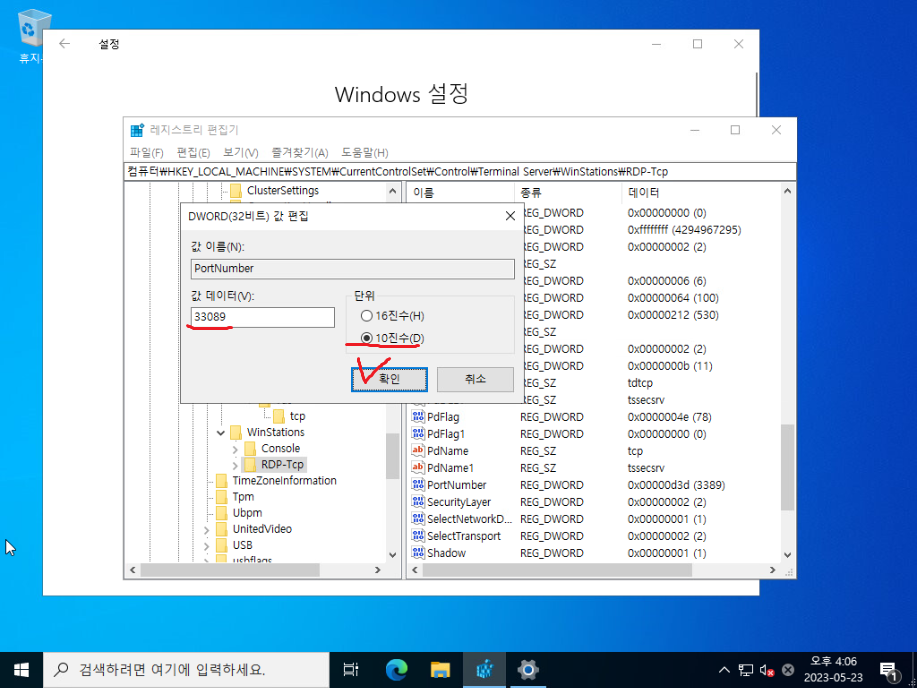917x688 pixels.
Task: Open the 즐겨찾기(A) menu
Action: click(x=299, y=153)
